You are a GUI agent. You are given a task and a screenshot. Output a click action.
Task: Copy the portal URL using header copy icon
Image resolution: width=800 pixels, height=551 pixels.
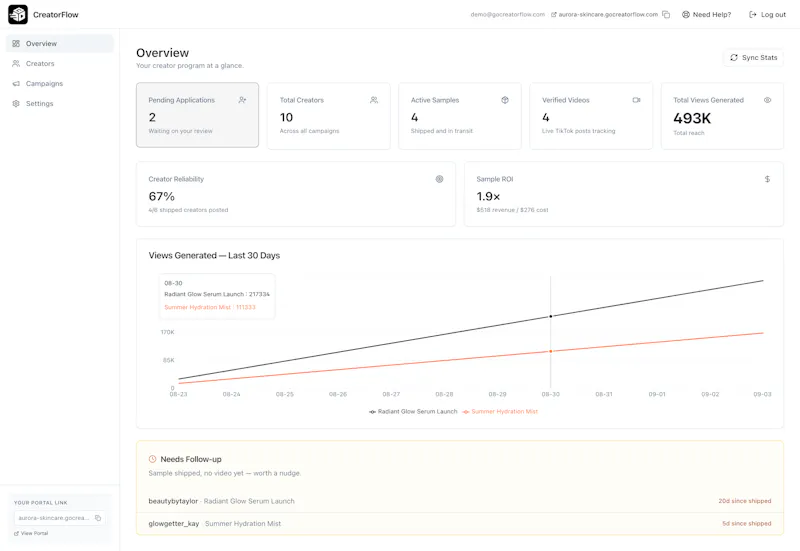coord(666,14)
